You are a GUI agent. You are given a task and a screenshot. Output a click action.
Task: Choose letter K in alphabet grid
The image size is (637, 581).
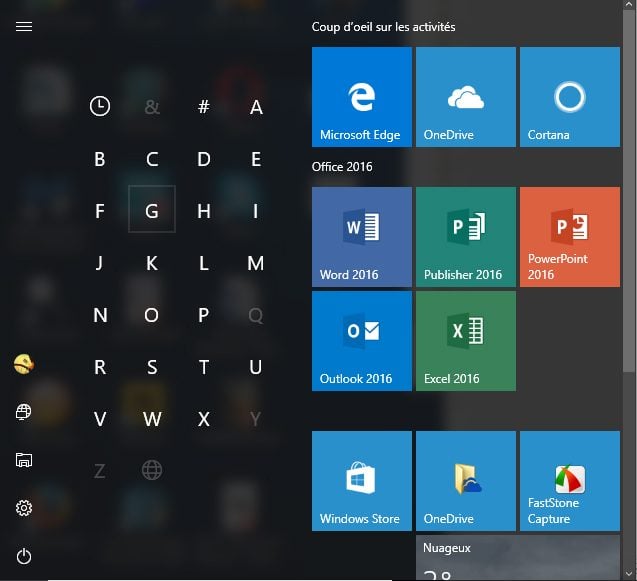tap(152, 262)
